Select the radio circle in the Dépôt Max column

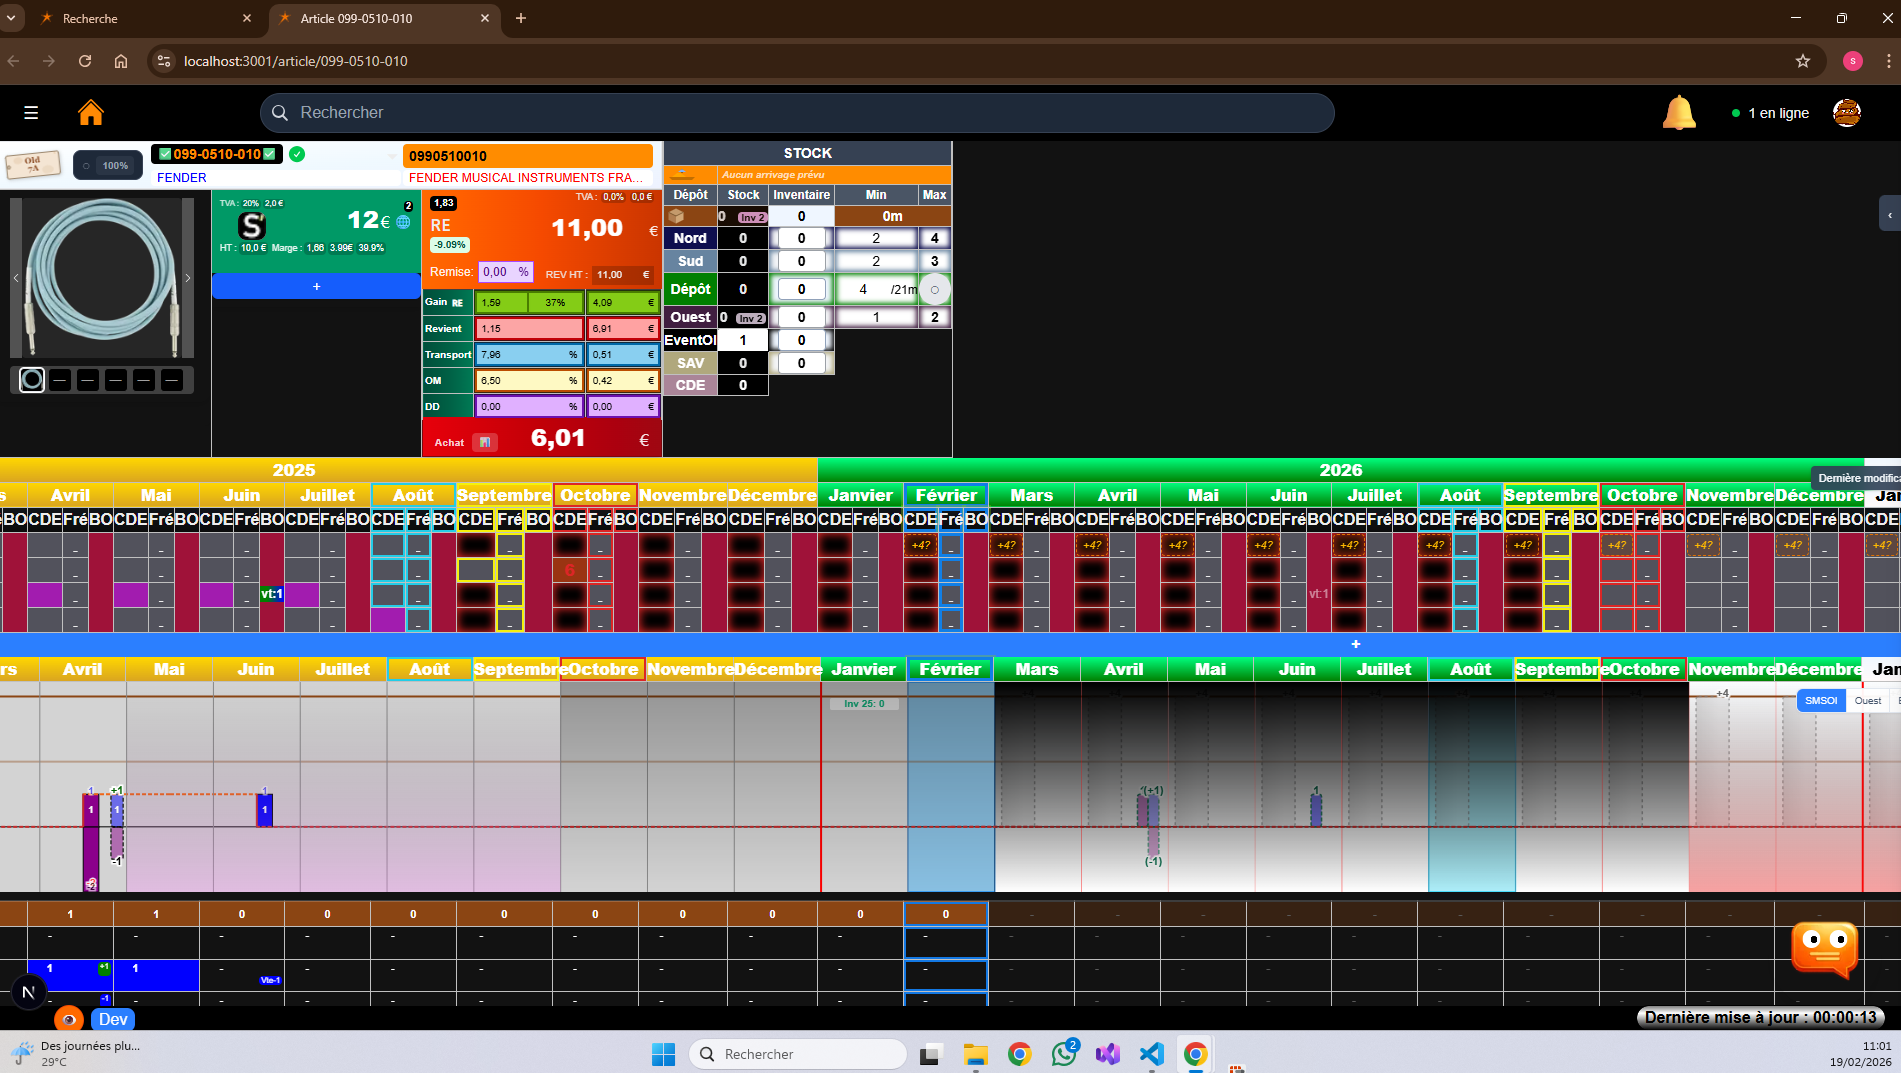[935, 289]
